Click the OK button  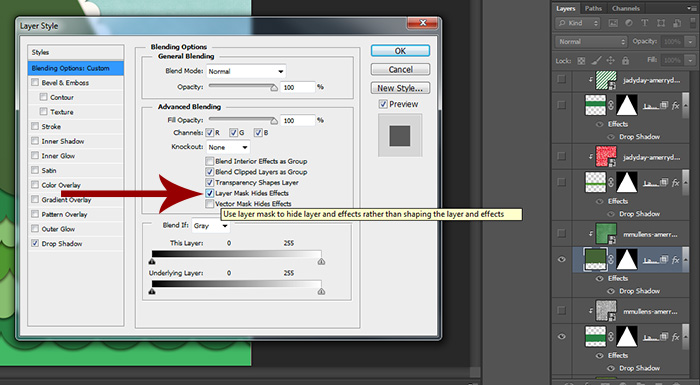400,51
